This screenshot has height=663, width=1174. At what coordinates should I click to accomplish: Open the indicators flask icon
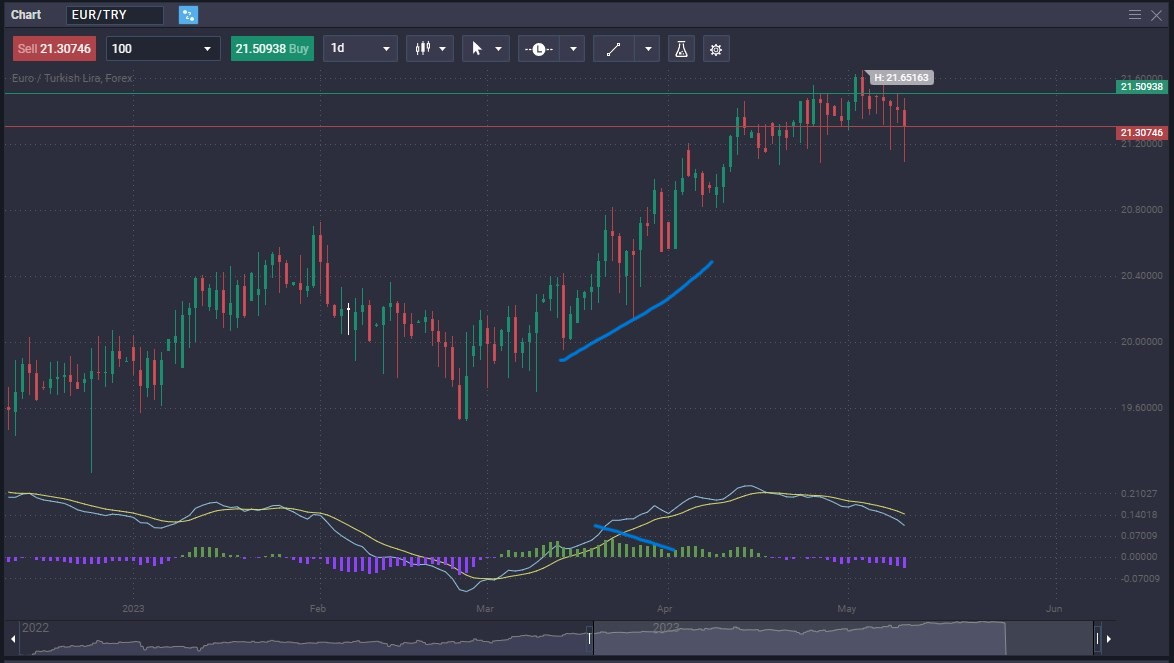pyautogui.click(x=681, y=48)
